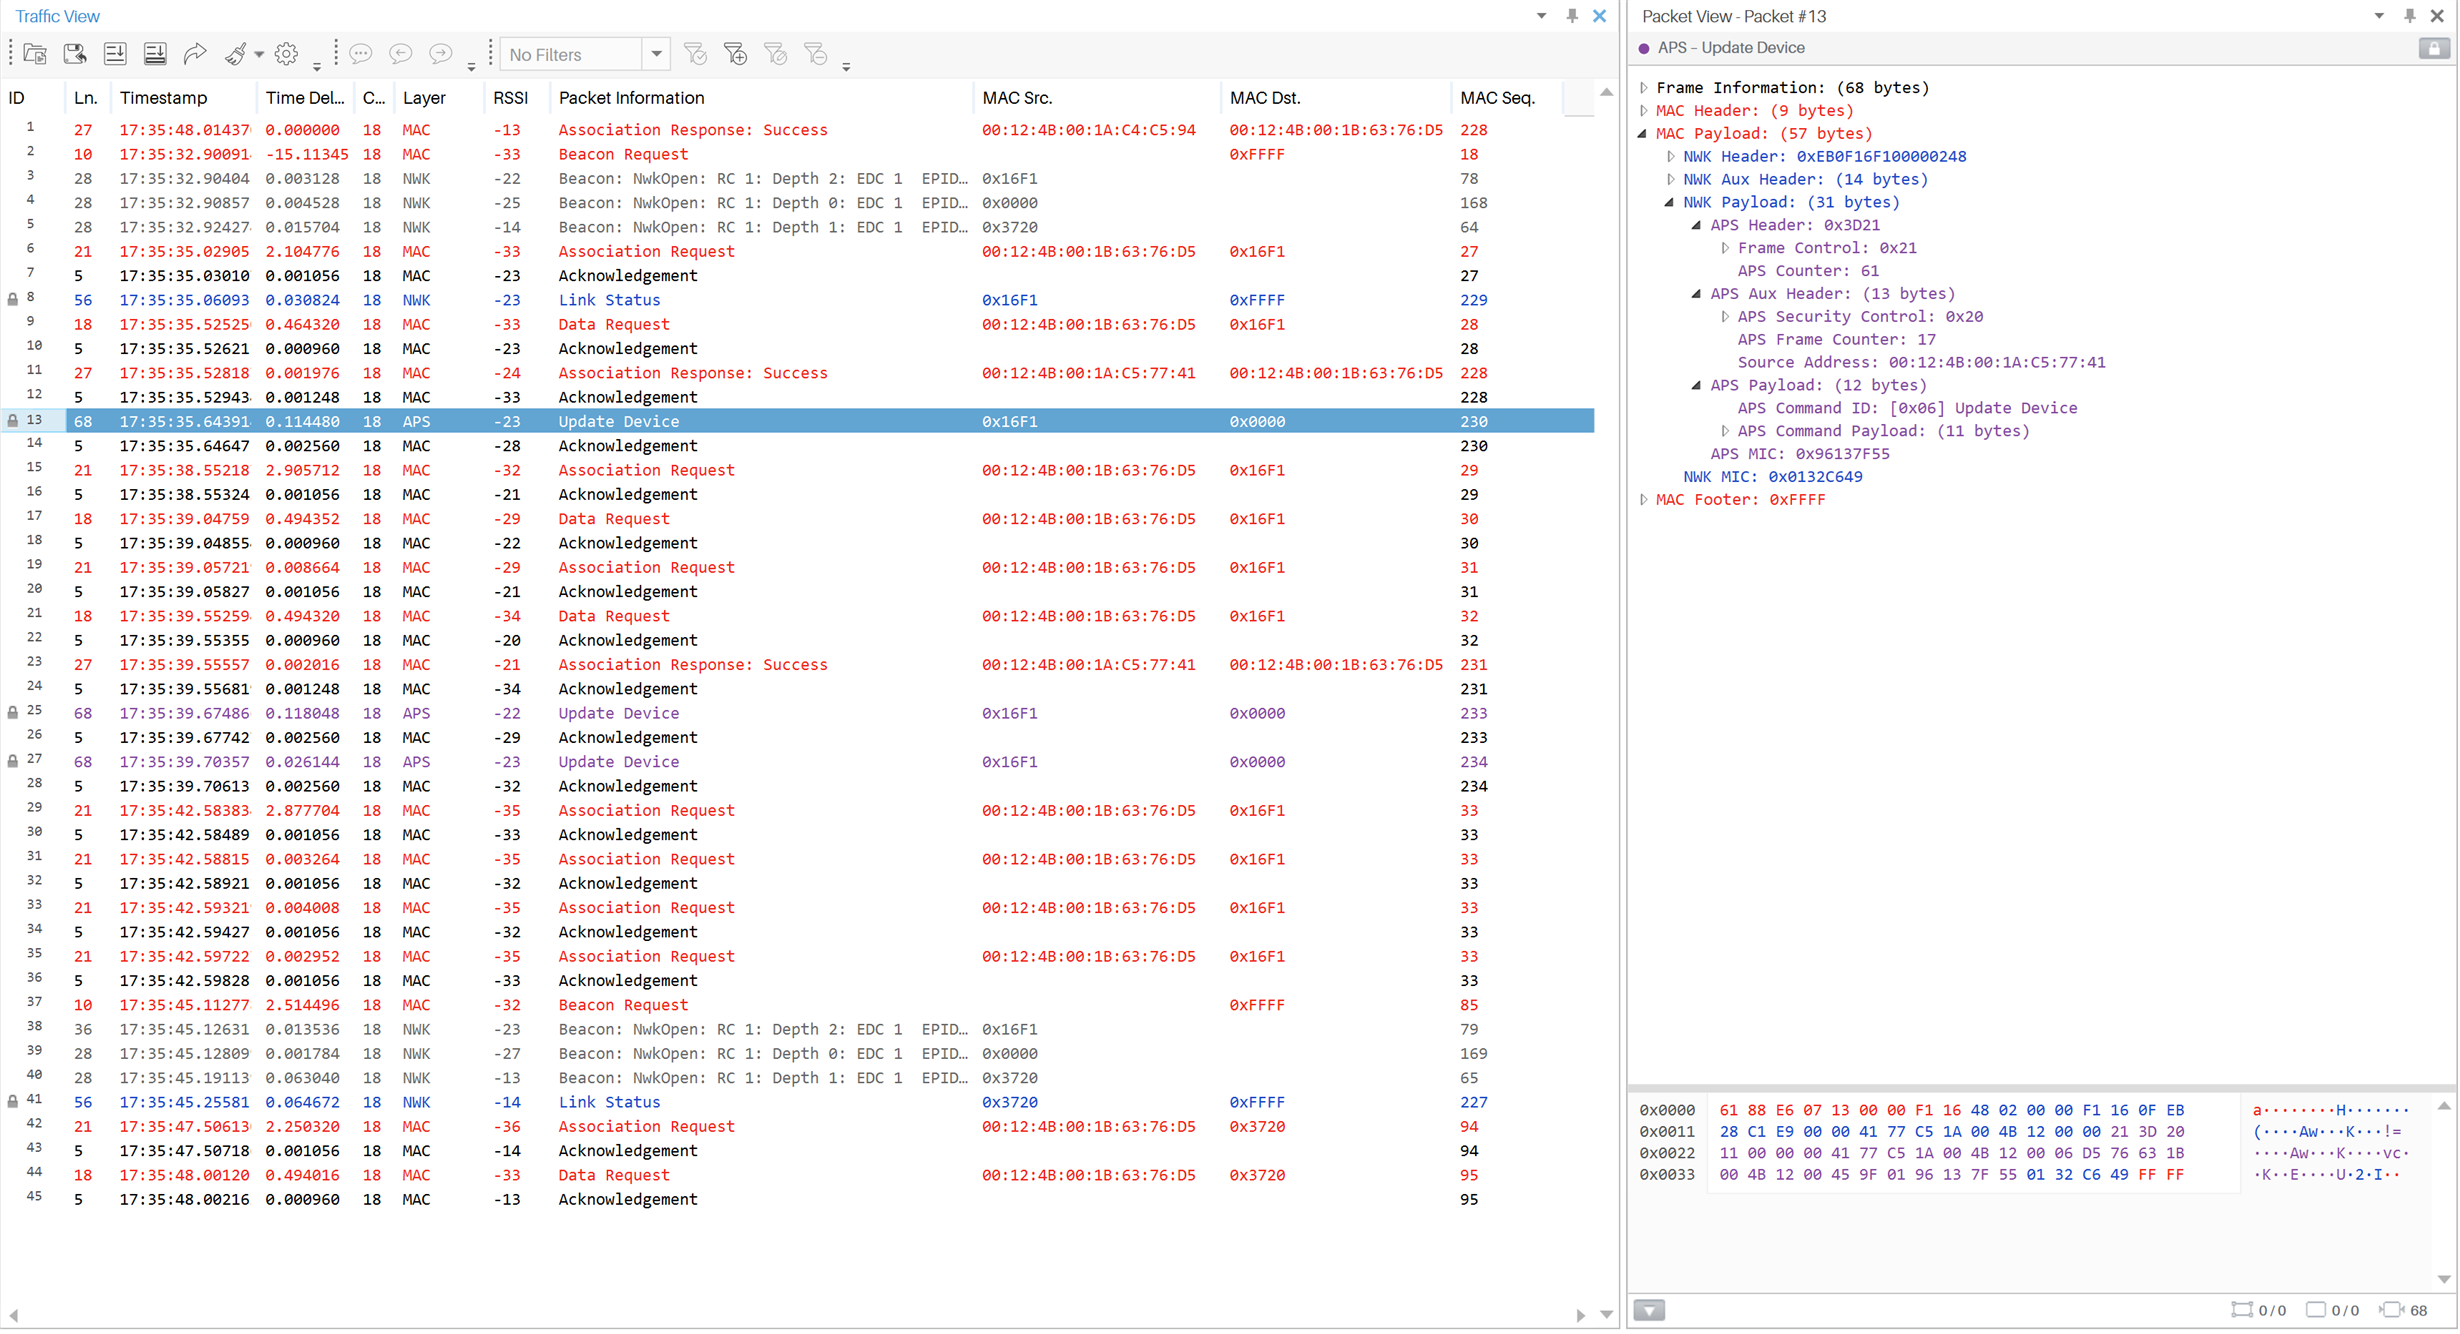Viewport: 2460px width, 1334px height.
Task: Open the No Filters dropdown arrow
Action: click(656, 54)
